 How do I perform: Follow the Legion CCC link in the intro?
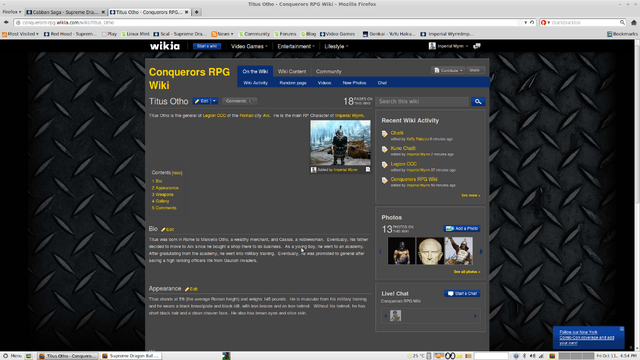[214, 116]
